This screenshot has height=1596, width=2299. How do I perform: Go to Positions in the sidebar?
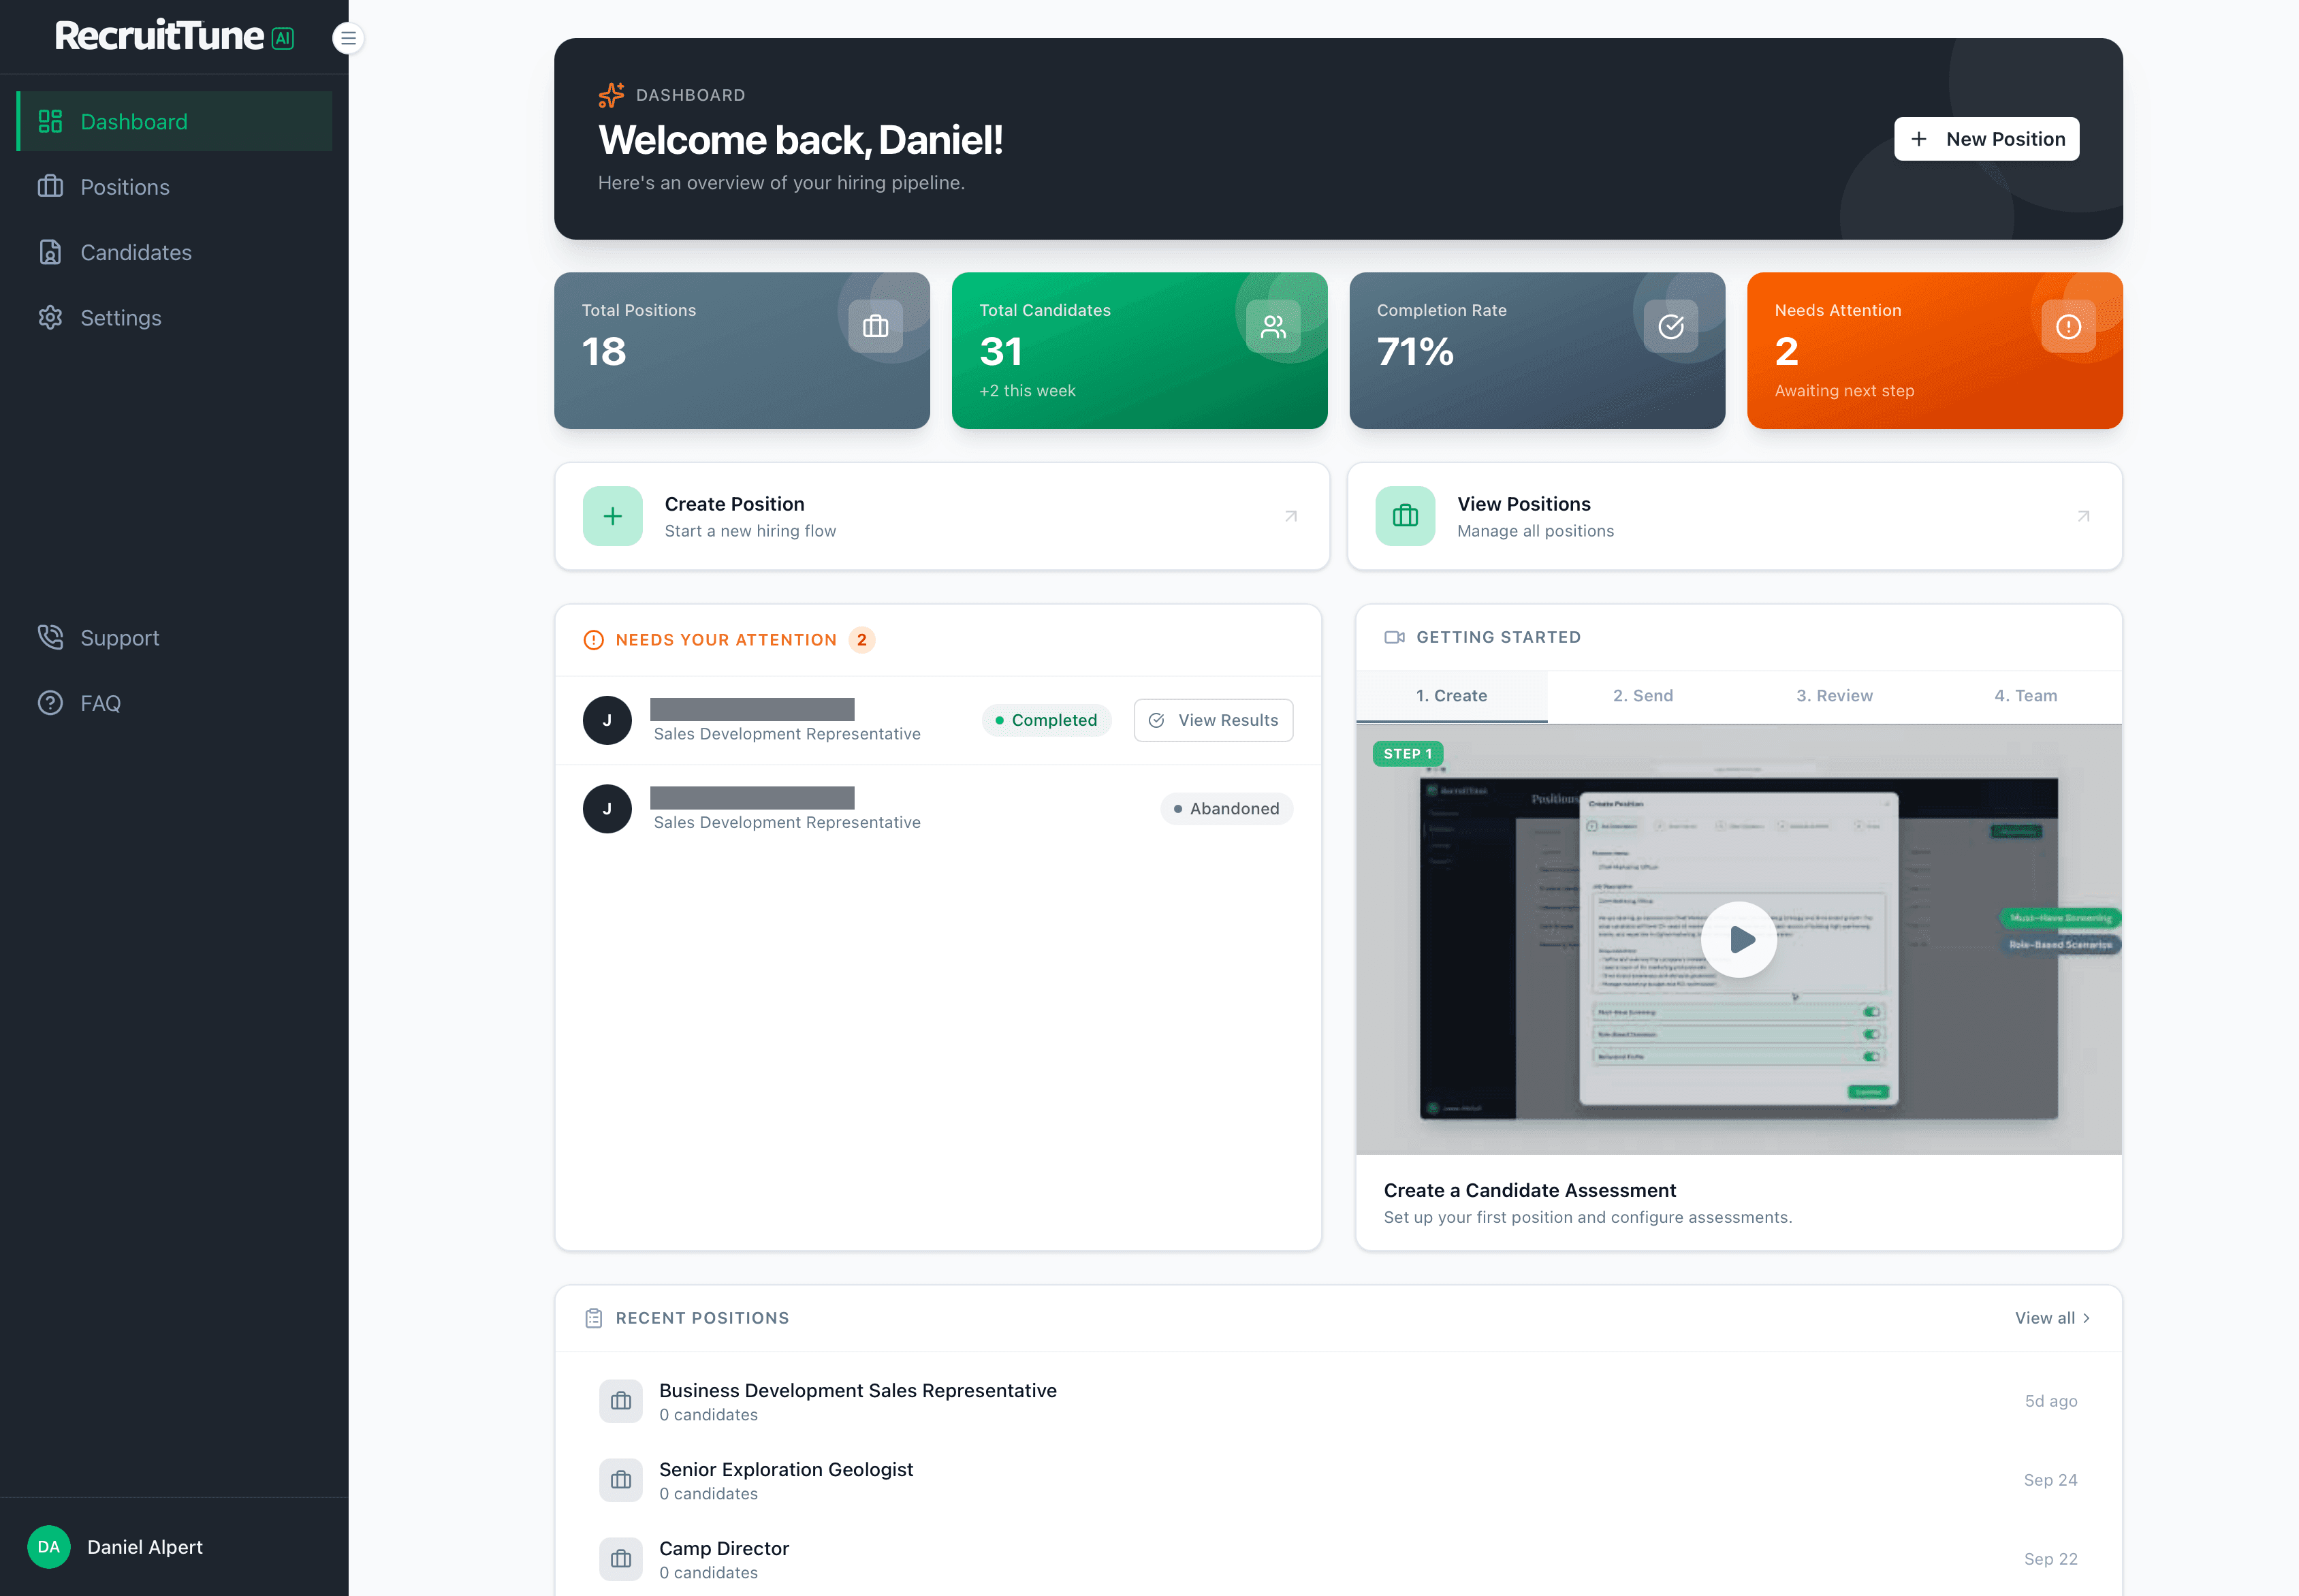click(x=175, y=187)
